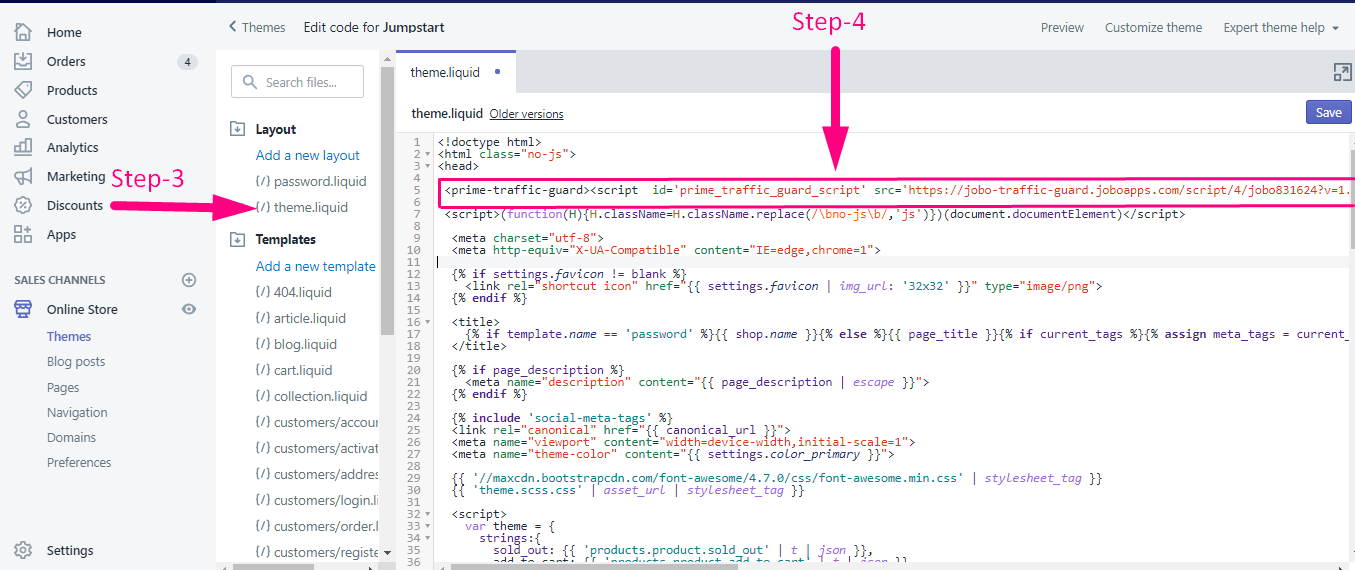Screen dimensions: 1355x570
Task: Click the code icon beside blog.liquid
Action: [263, 344]
